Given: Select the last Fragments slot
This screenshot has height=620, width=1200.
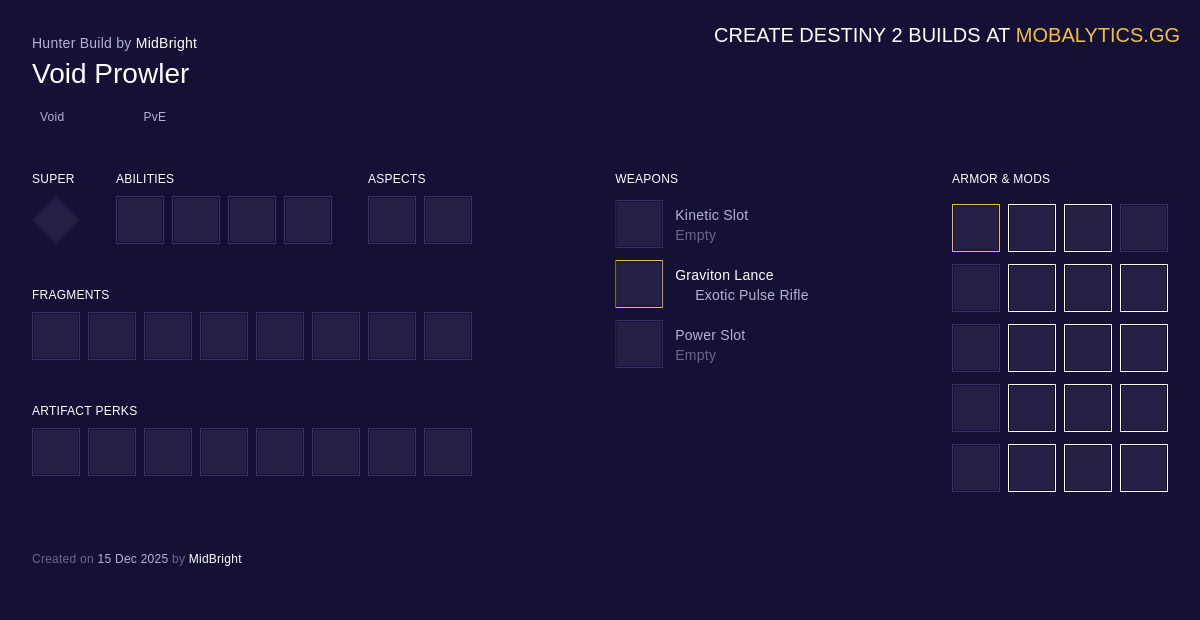Looking at the screenshot, I should [448, 336].
